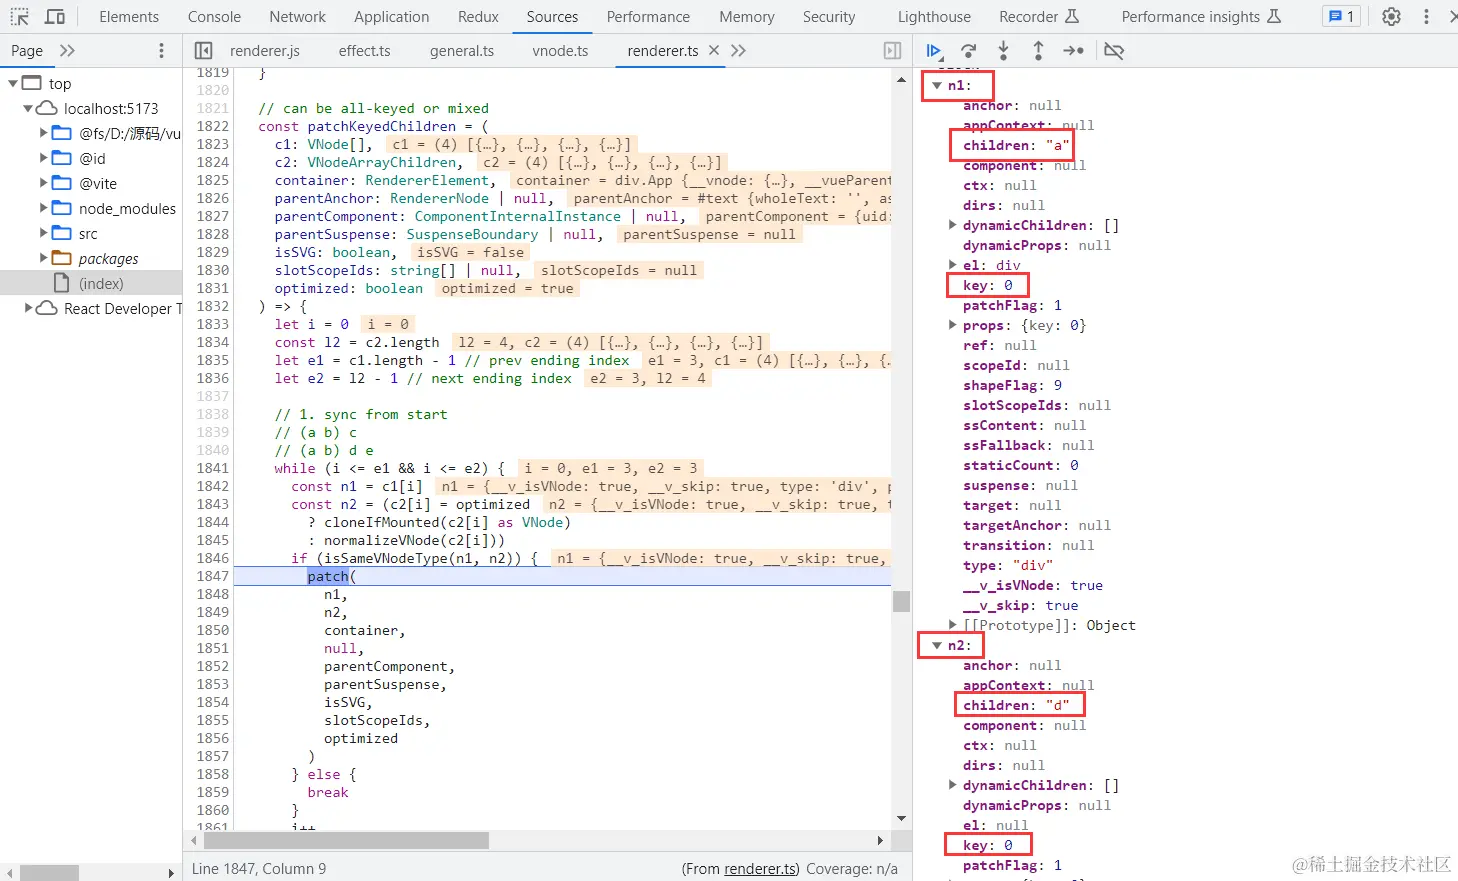The width and height of the screenshot is (1458, 881).
Task: Expand n1 [[Prototype]] entry
Action: (x=953, y=626)
